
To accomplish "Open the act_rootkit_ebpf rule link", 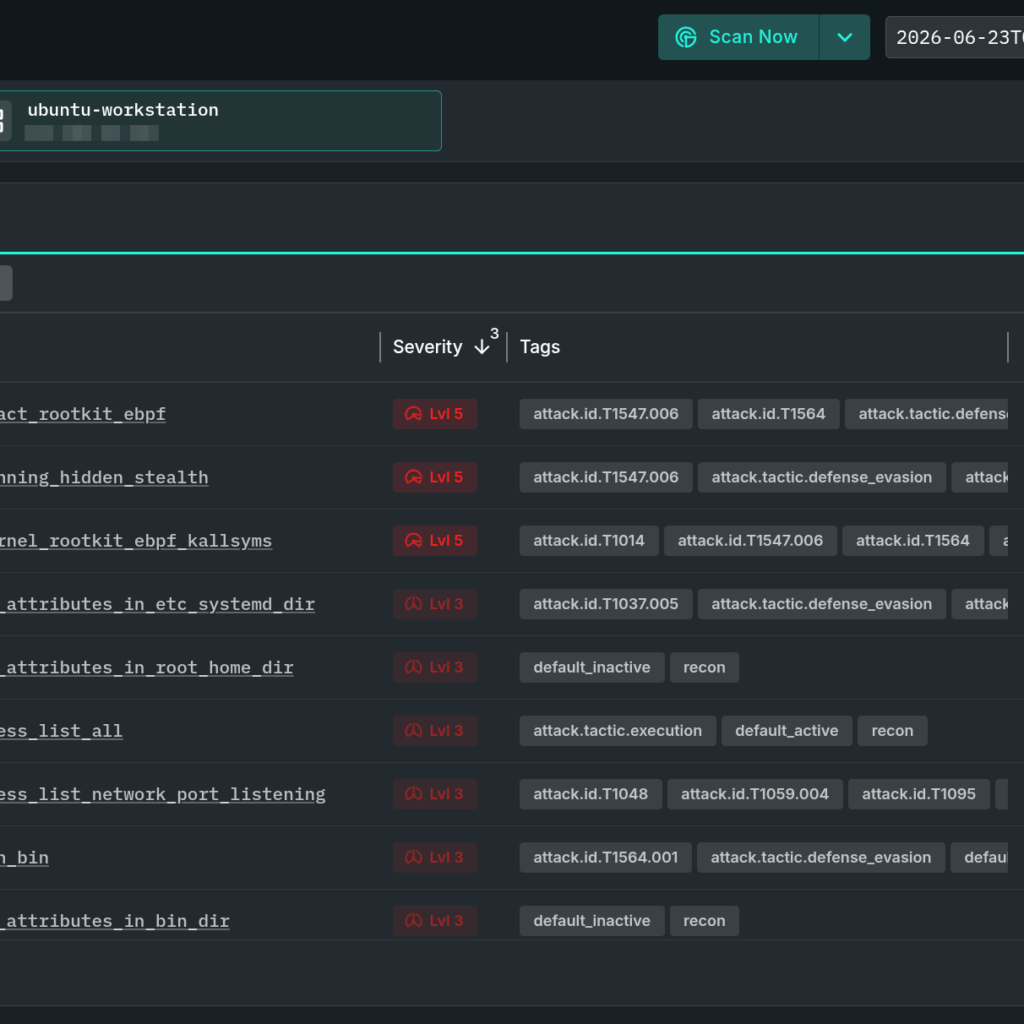I will tap(83, 414).
